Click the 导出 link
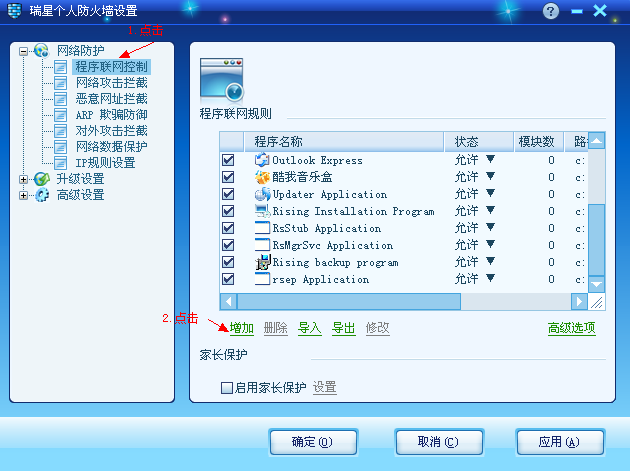 [x=344, y=328]
